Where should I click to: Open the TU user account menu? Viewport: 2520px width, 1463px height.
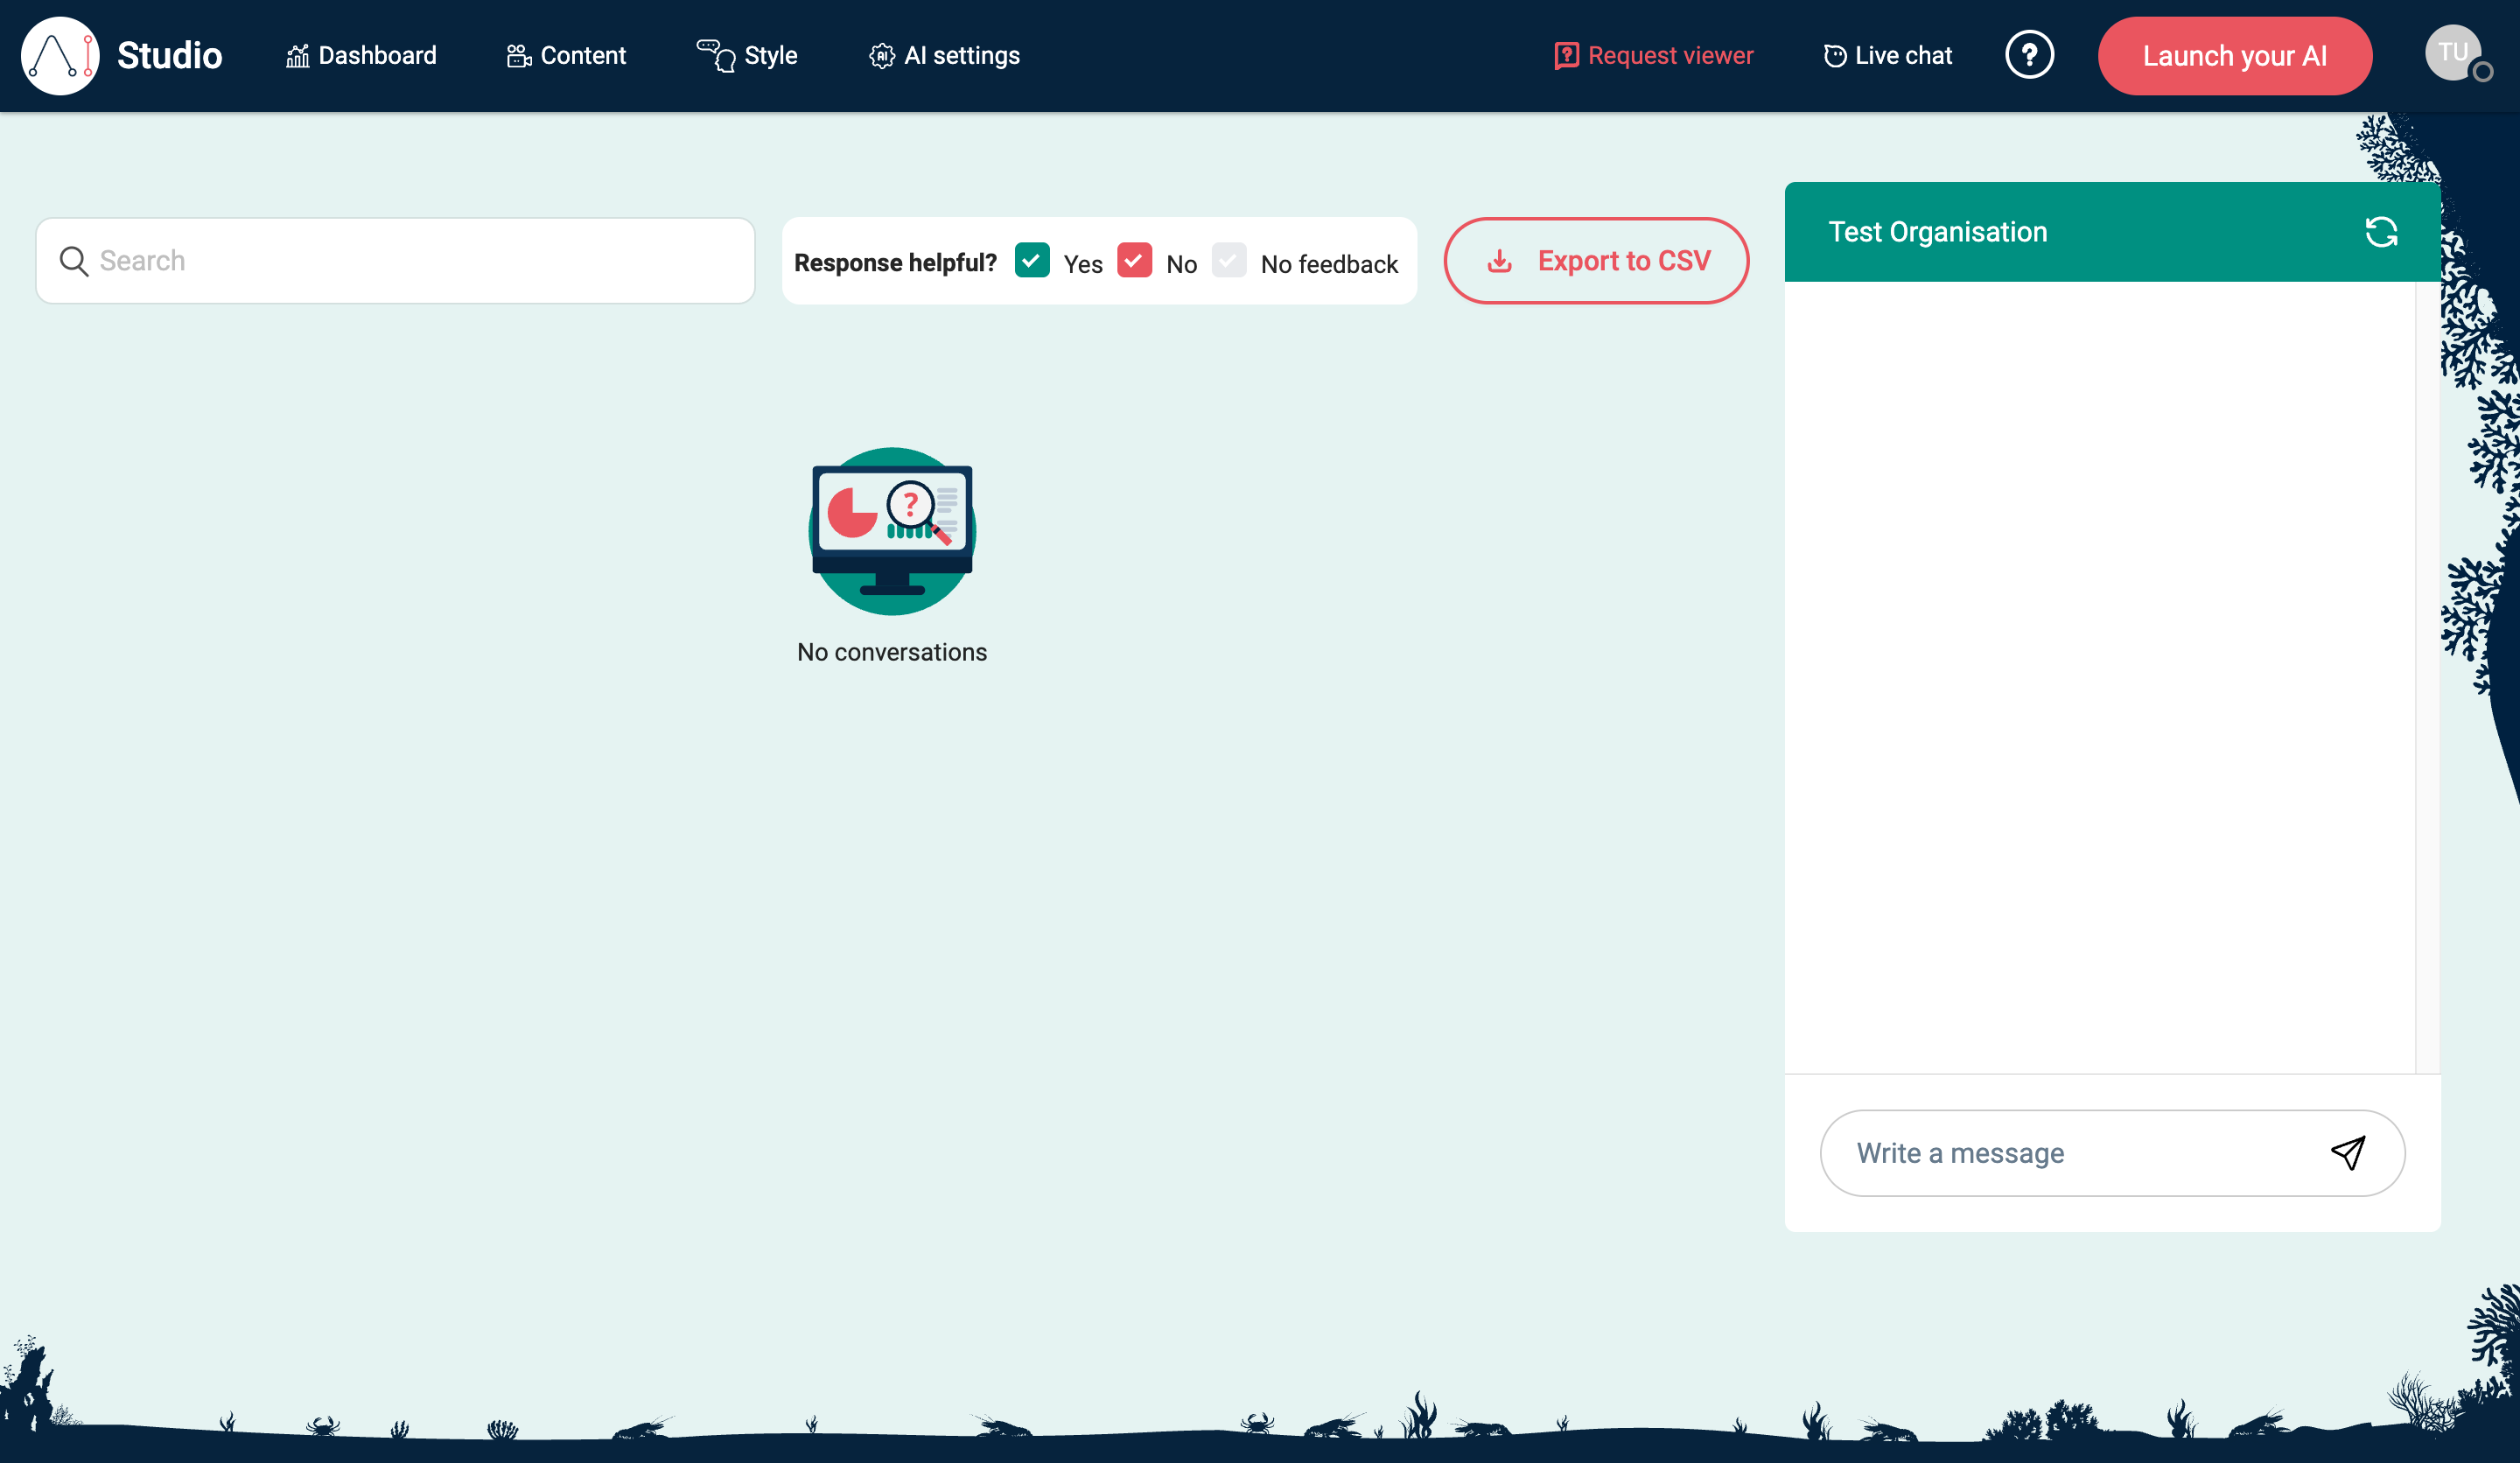pos(2453,53)
